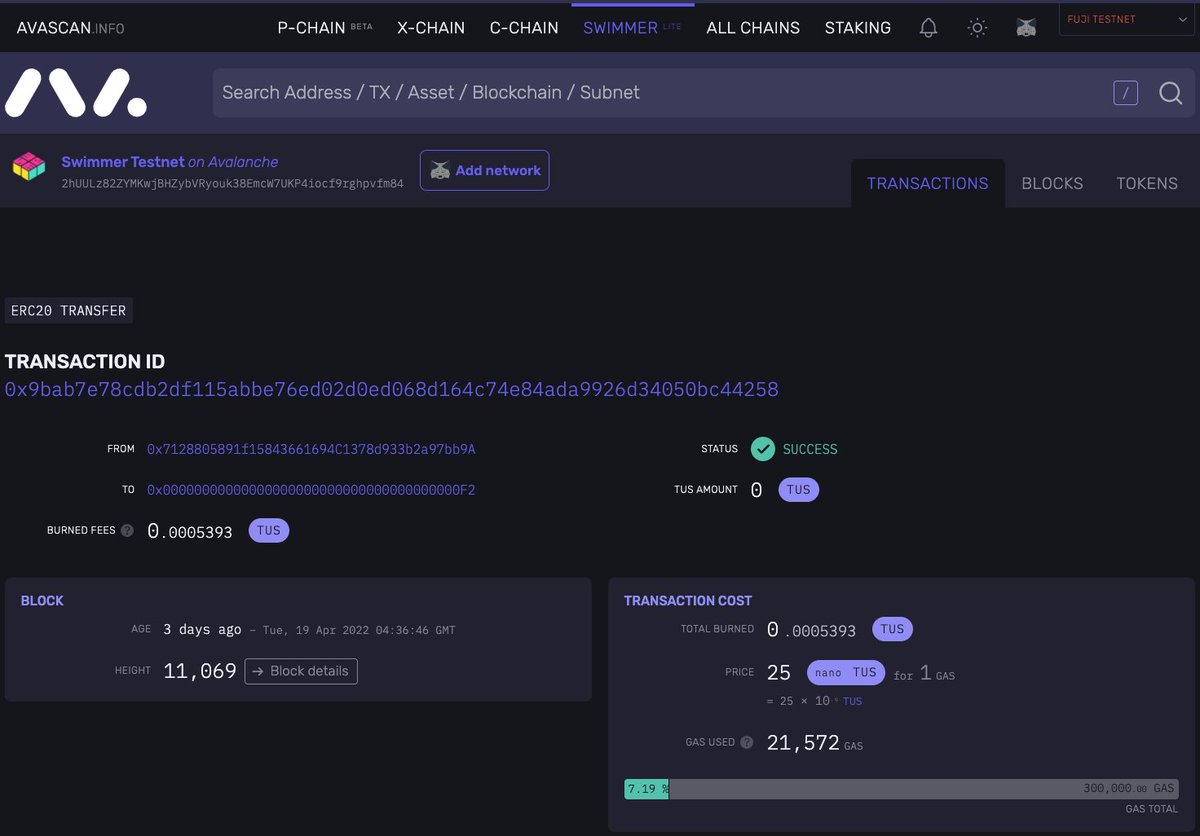
Task: Click the TRANSACTION COST section heading
Action: (x=688, y=601)
